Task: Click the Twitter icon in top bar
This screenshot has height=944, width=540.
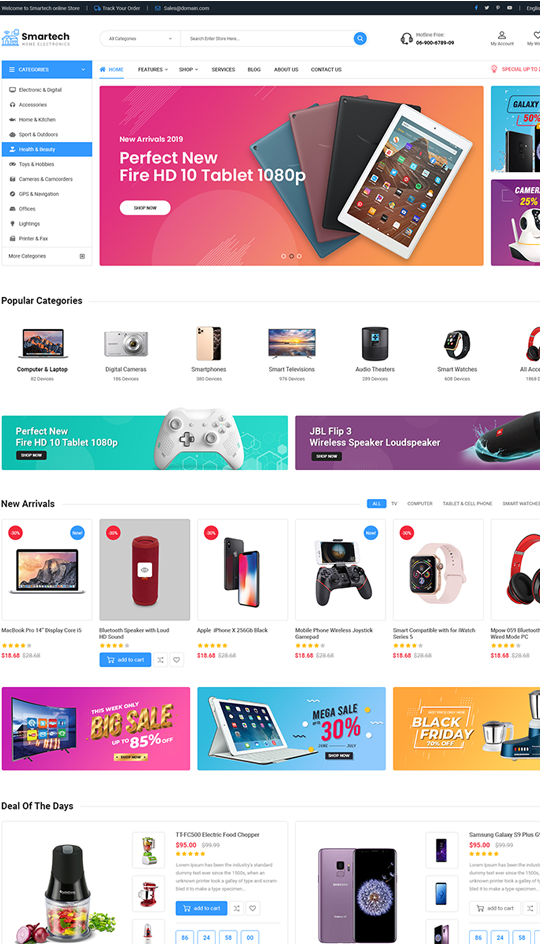Action: 487,8
